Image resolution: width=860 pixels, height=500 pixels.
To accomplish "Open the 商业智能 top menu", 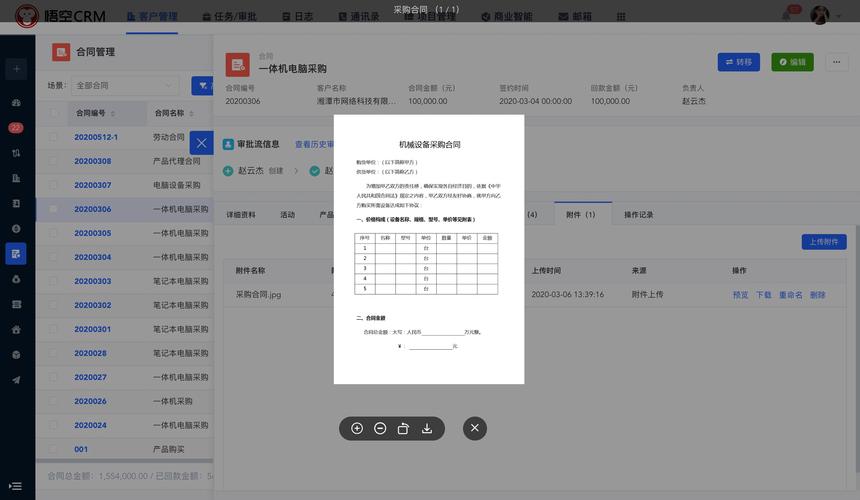I will click(x=506, y=17).
